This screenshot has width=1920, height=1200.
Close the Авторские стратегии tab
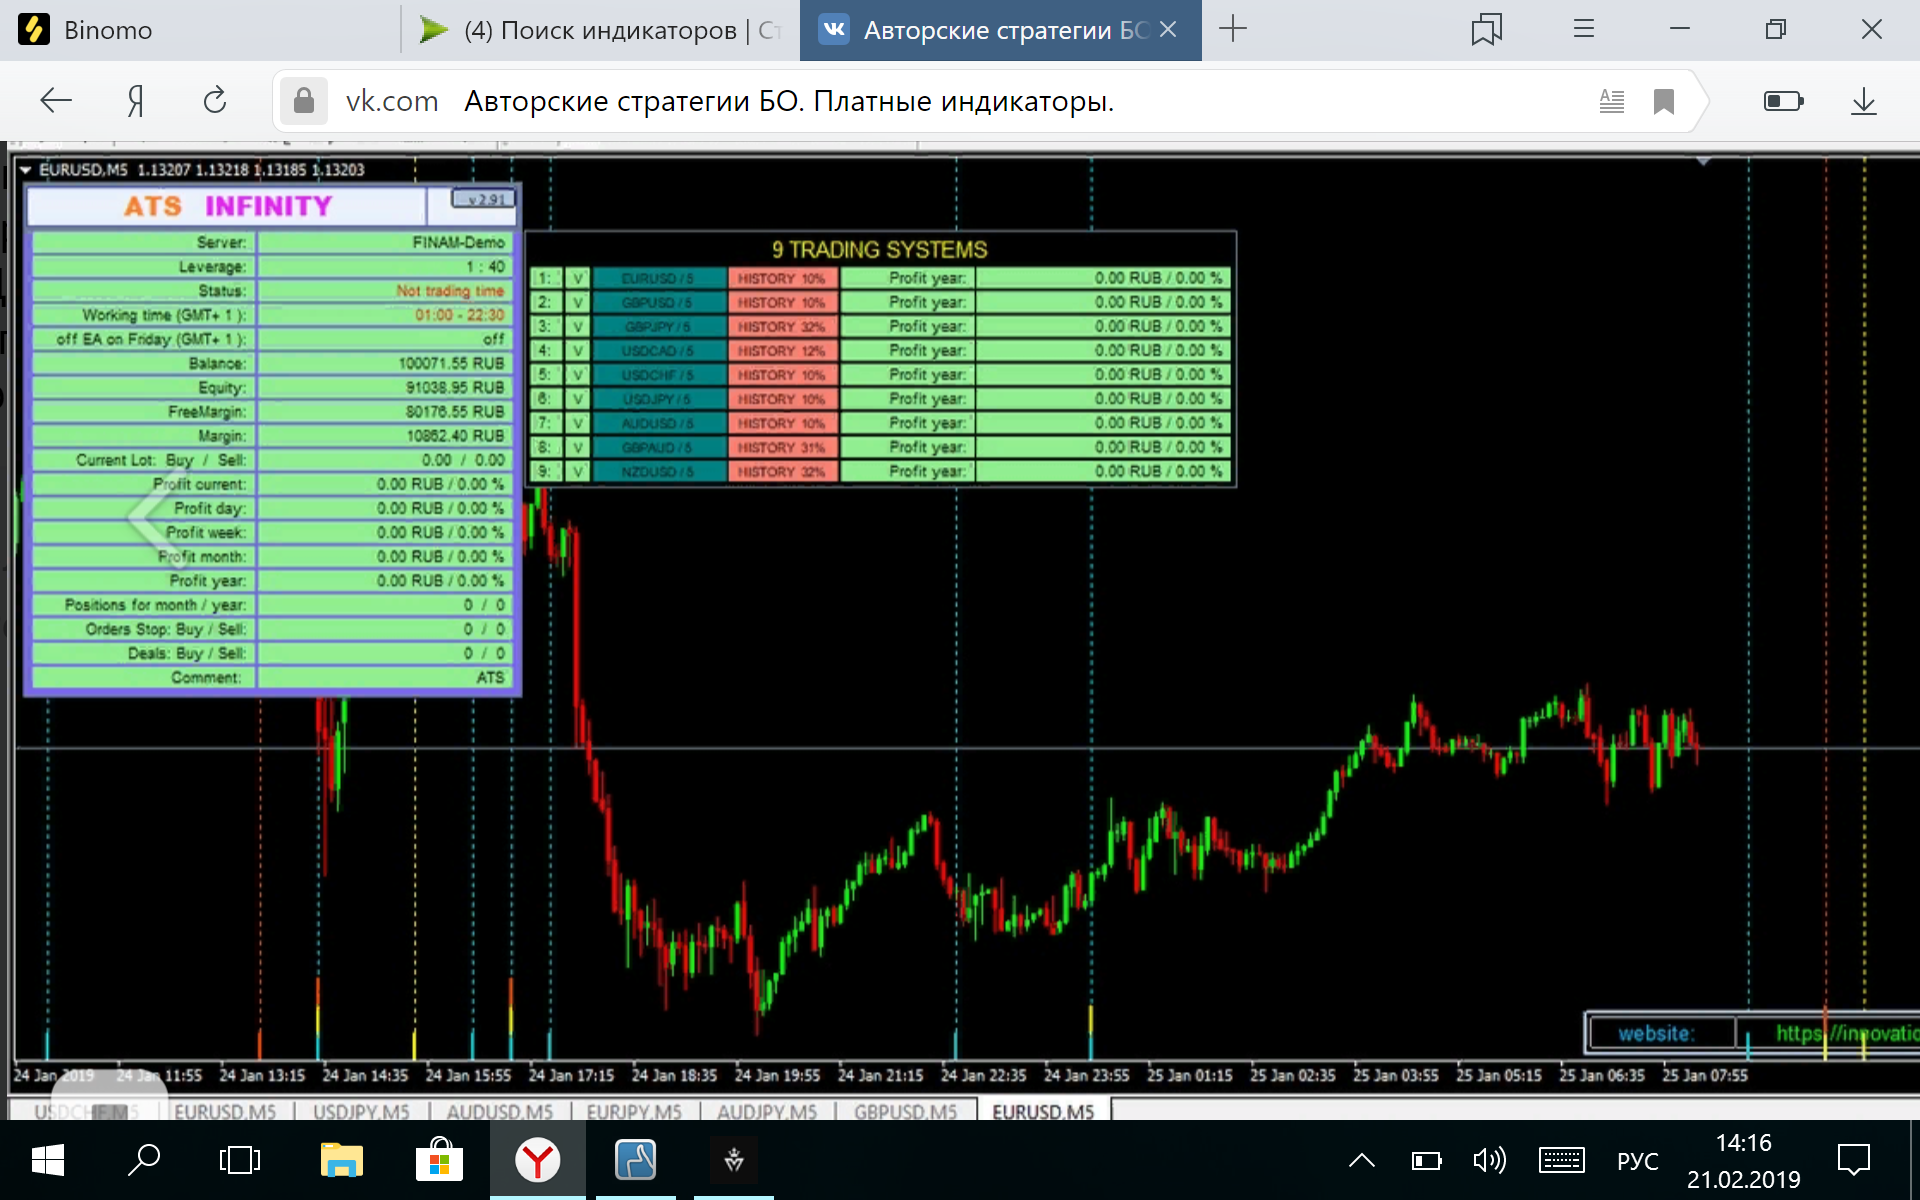click(x=1167, y=30)
